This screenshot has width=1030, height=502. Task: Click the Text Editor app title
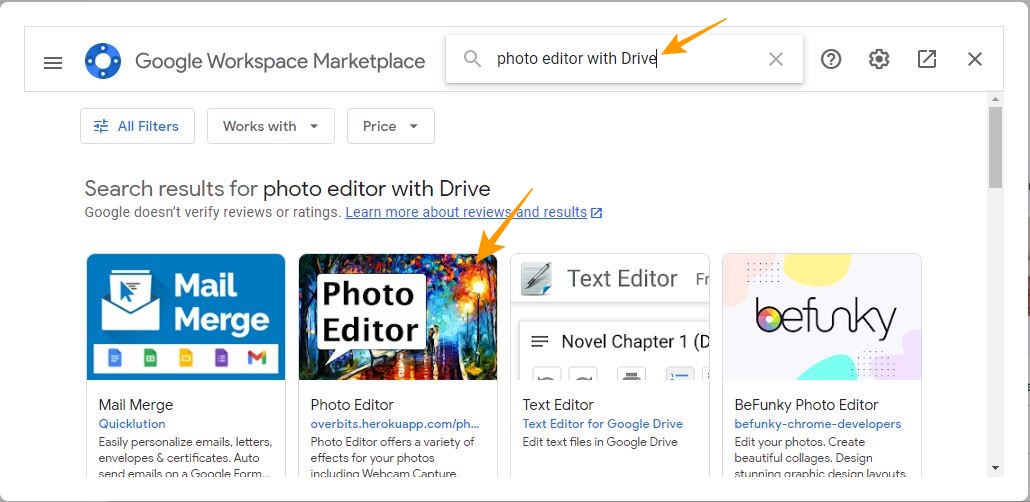tap(558, 405)
